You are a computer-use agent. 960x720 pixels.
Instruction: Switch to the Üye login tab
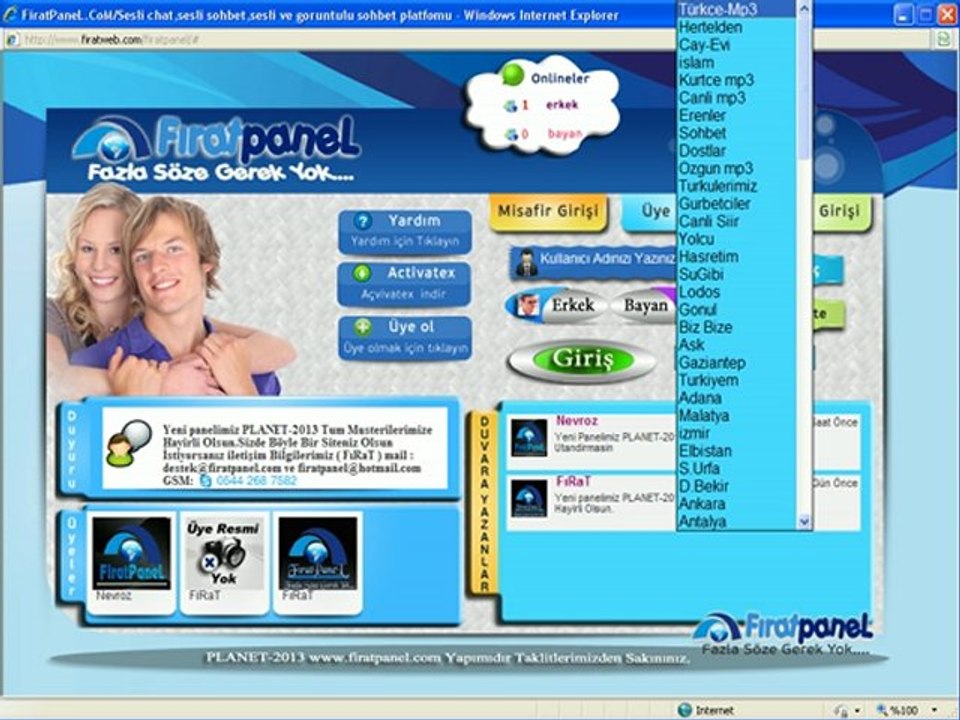[x=650, y=212]
